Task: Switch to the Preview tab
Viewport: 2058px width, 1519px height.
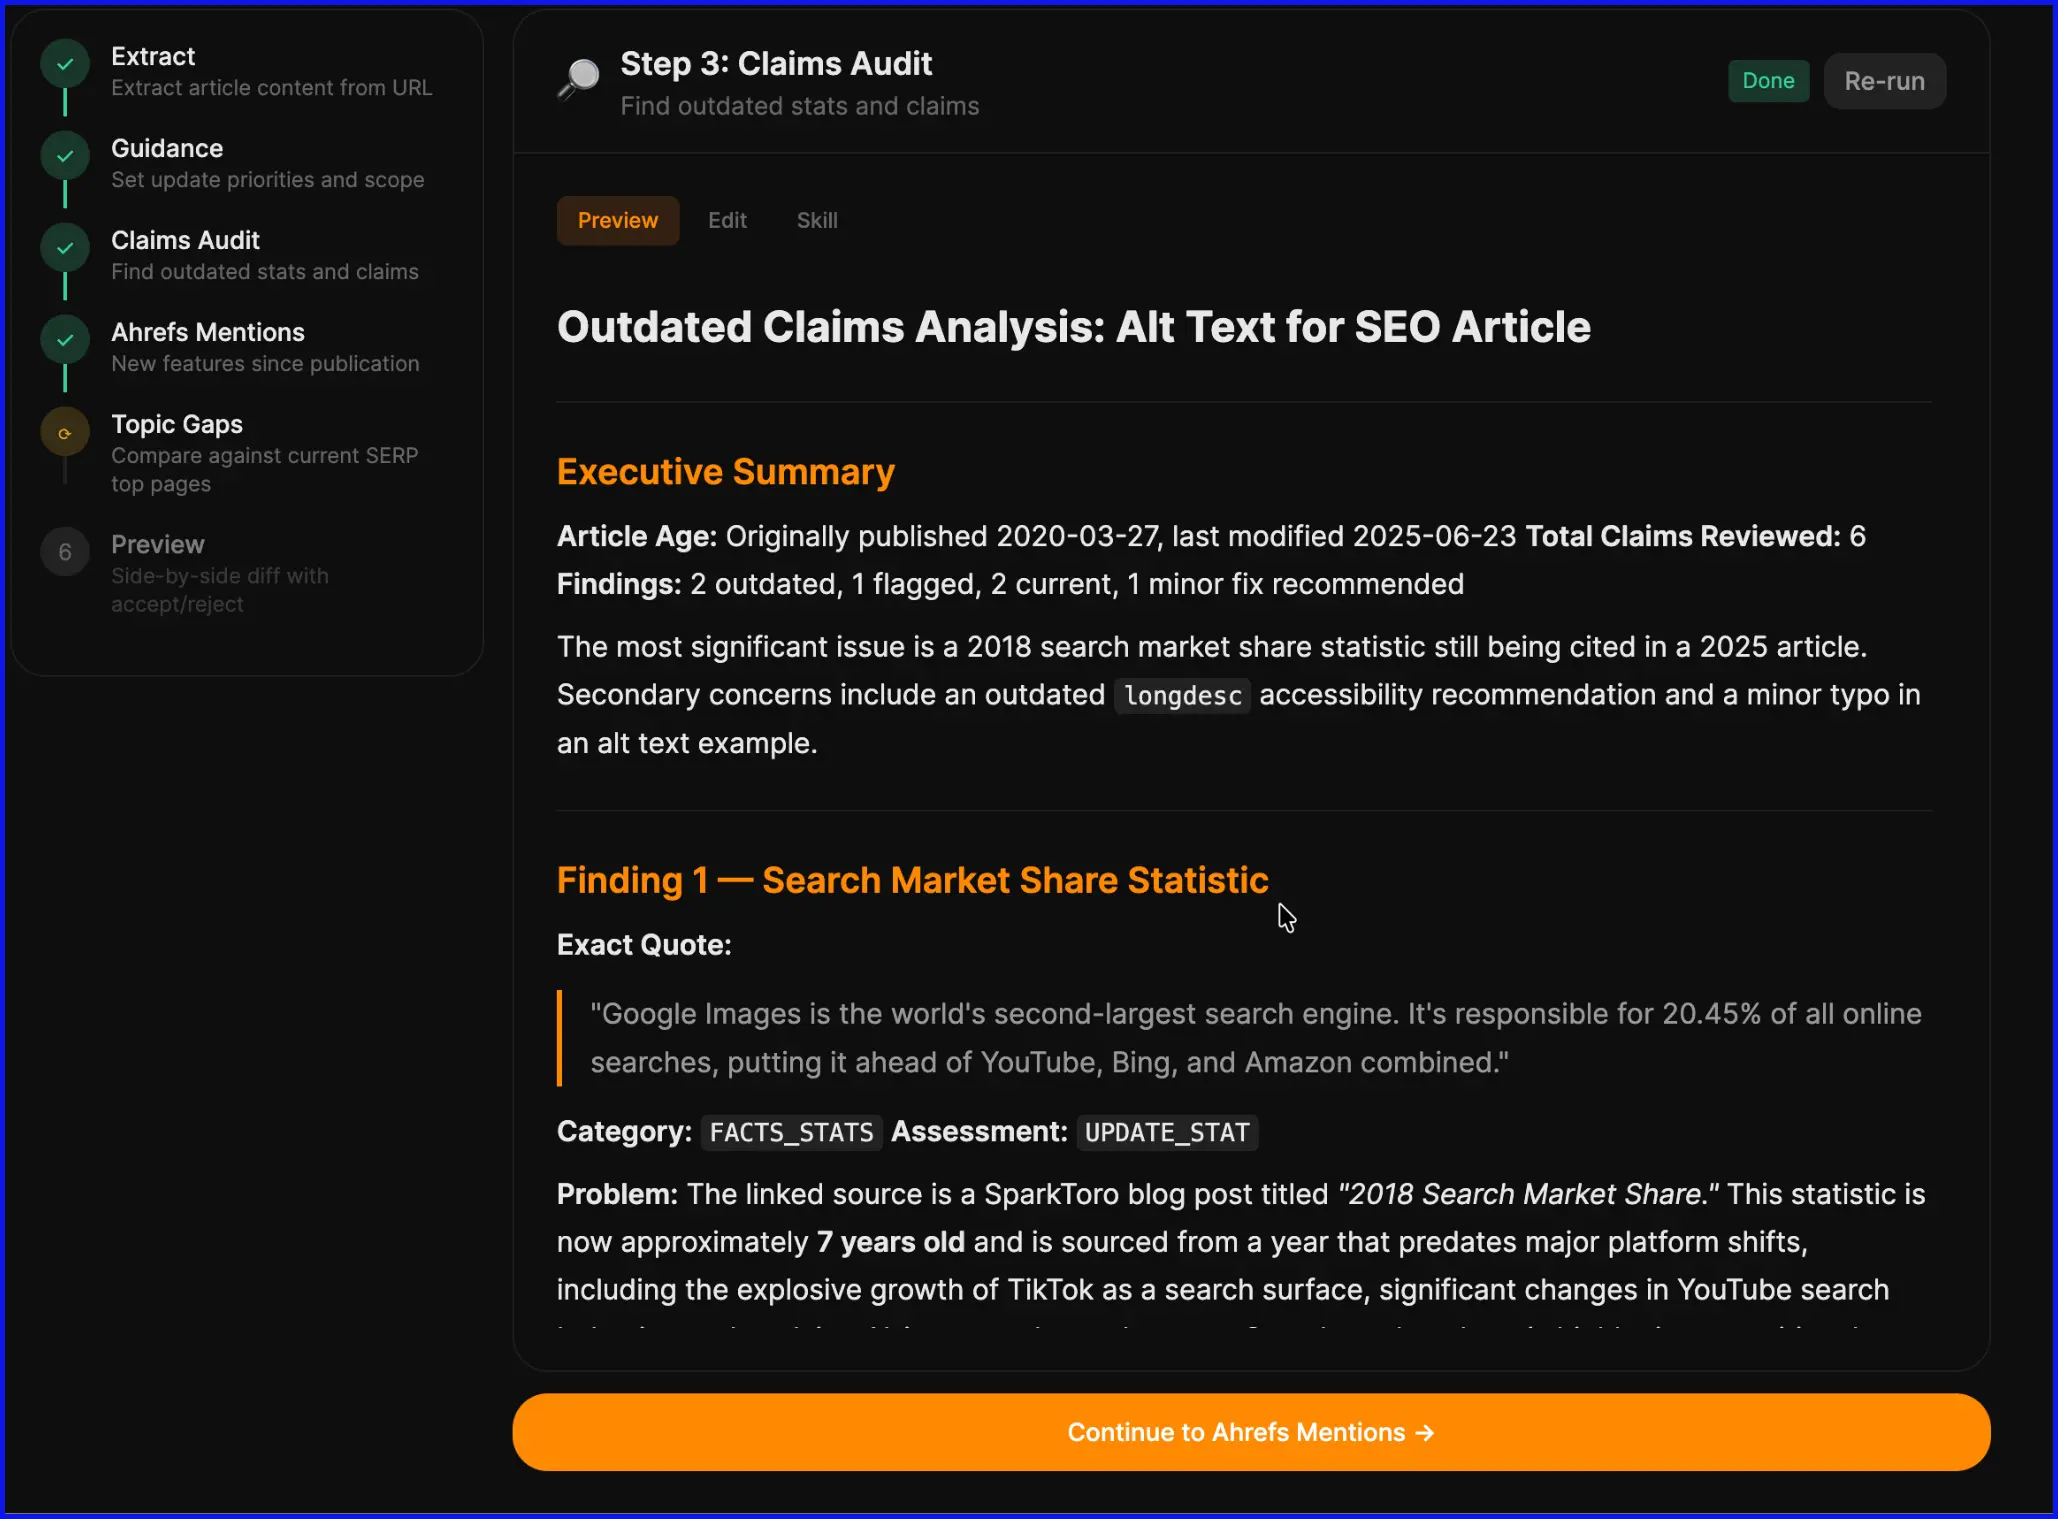Action: [x=618, y=220]
